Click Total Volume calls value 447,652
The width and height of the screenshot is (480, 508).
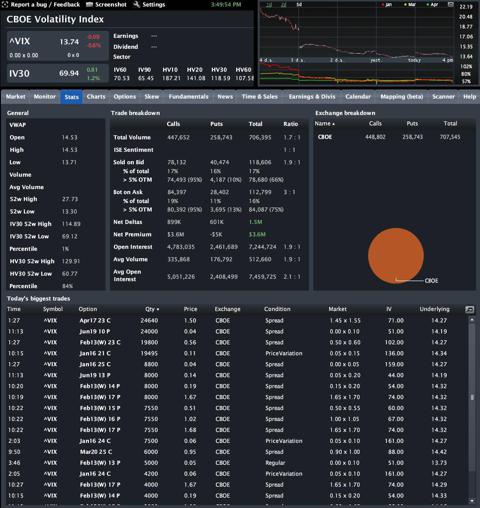(x=178, y=137)
